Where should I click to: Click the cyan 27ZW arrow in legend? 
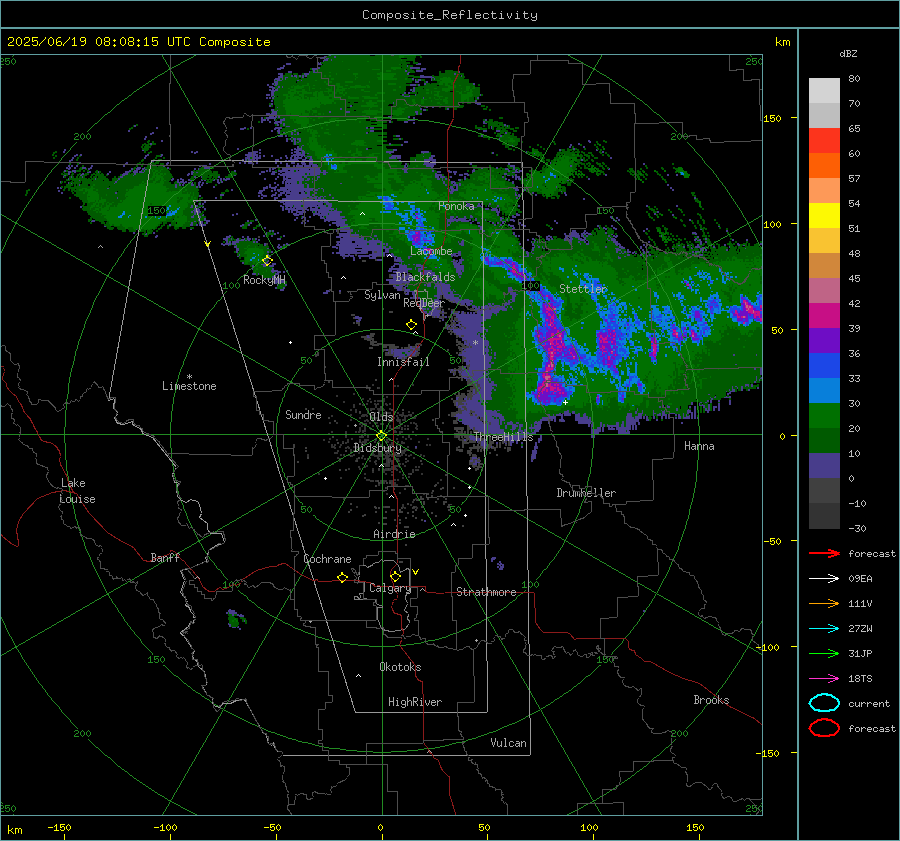click(x=824, y=628)
